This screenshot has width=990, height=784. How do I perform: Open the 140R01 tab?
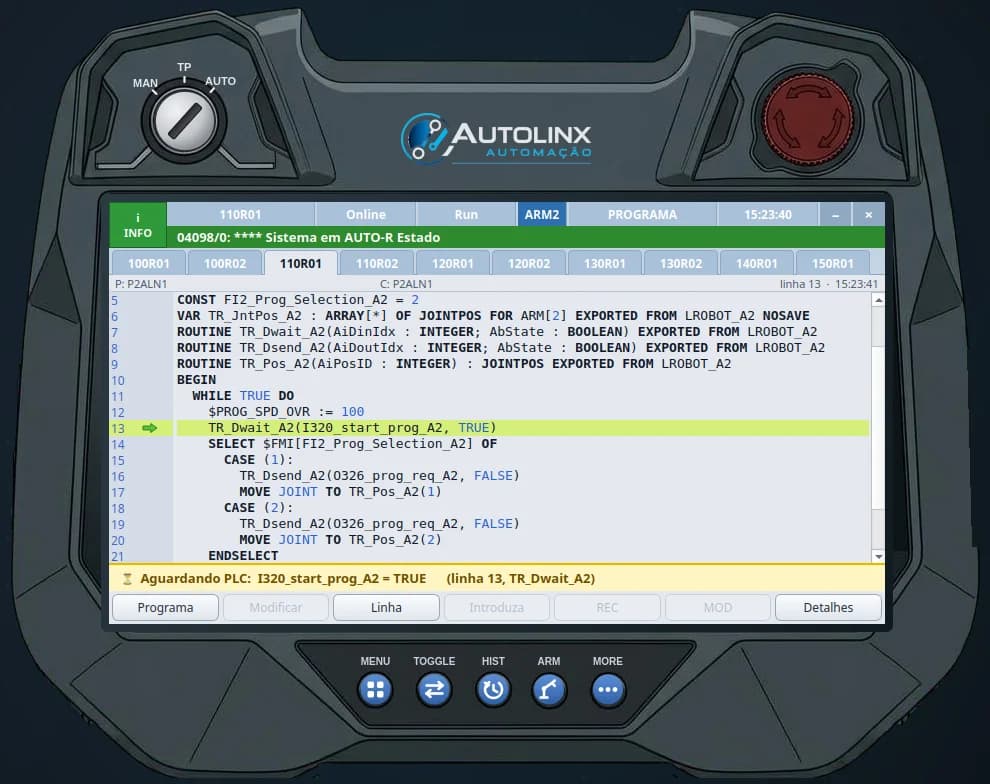coord(757,263)
